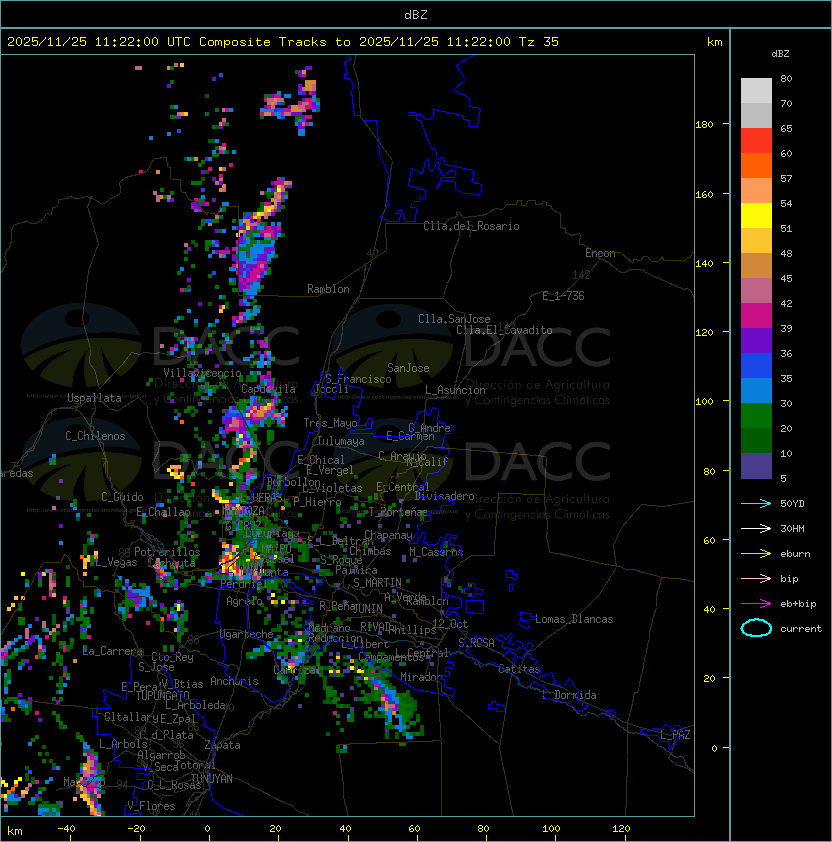Click the 'Catitas' map label
This screenshot has width=832, height=842.
519,669
